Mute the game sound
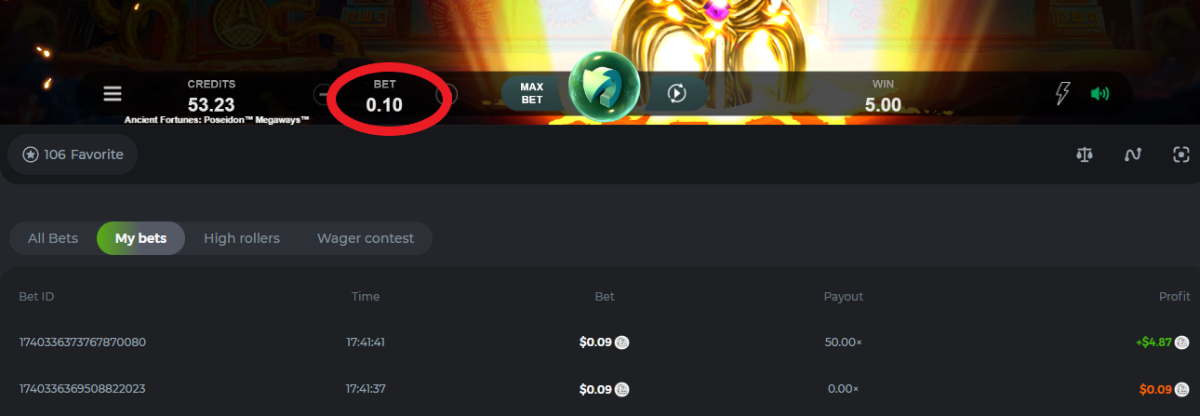Screen dimensions: 1200x416 point(1100,94)
